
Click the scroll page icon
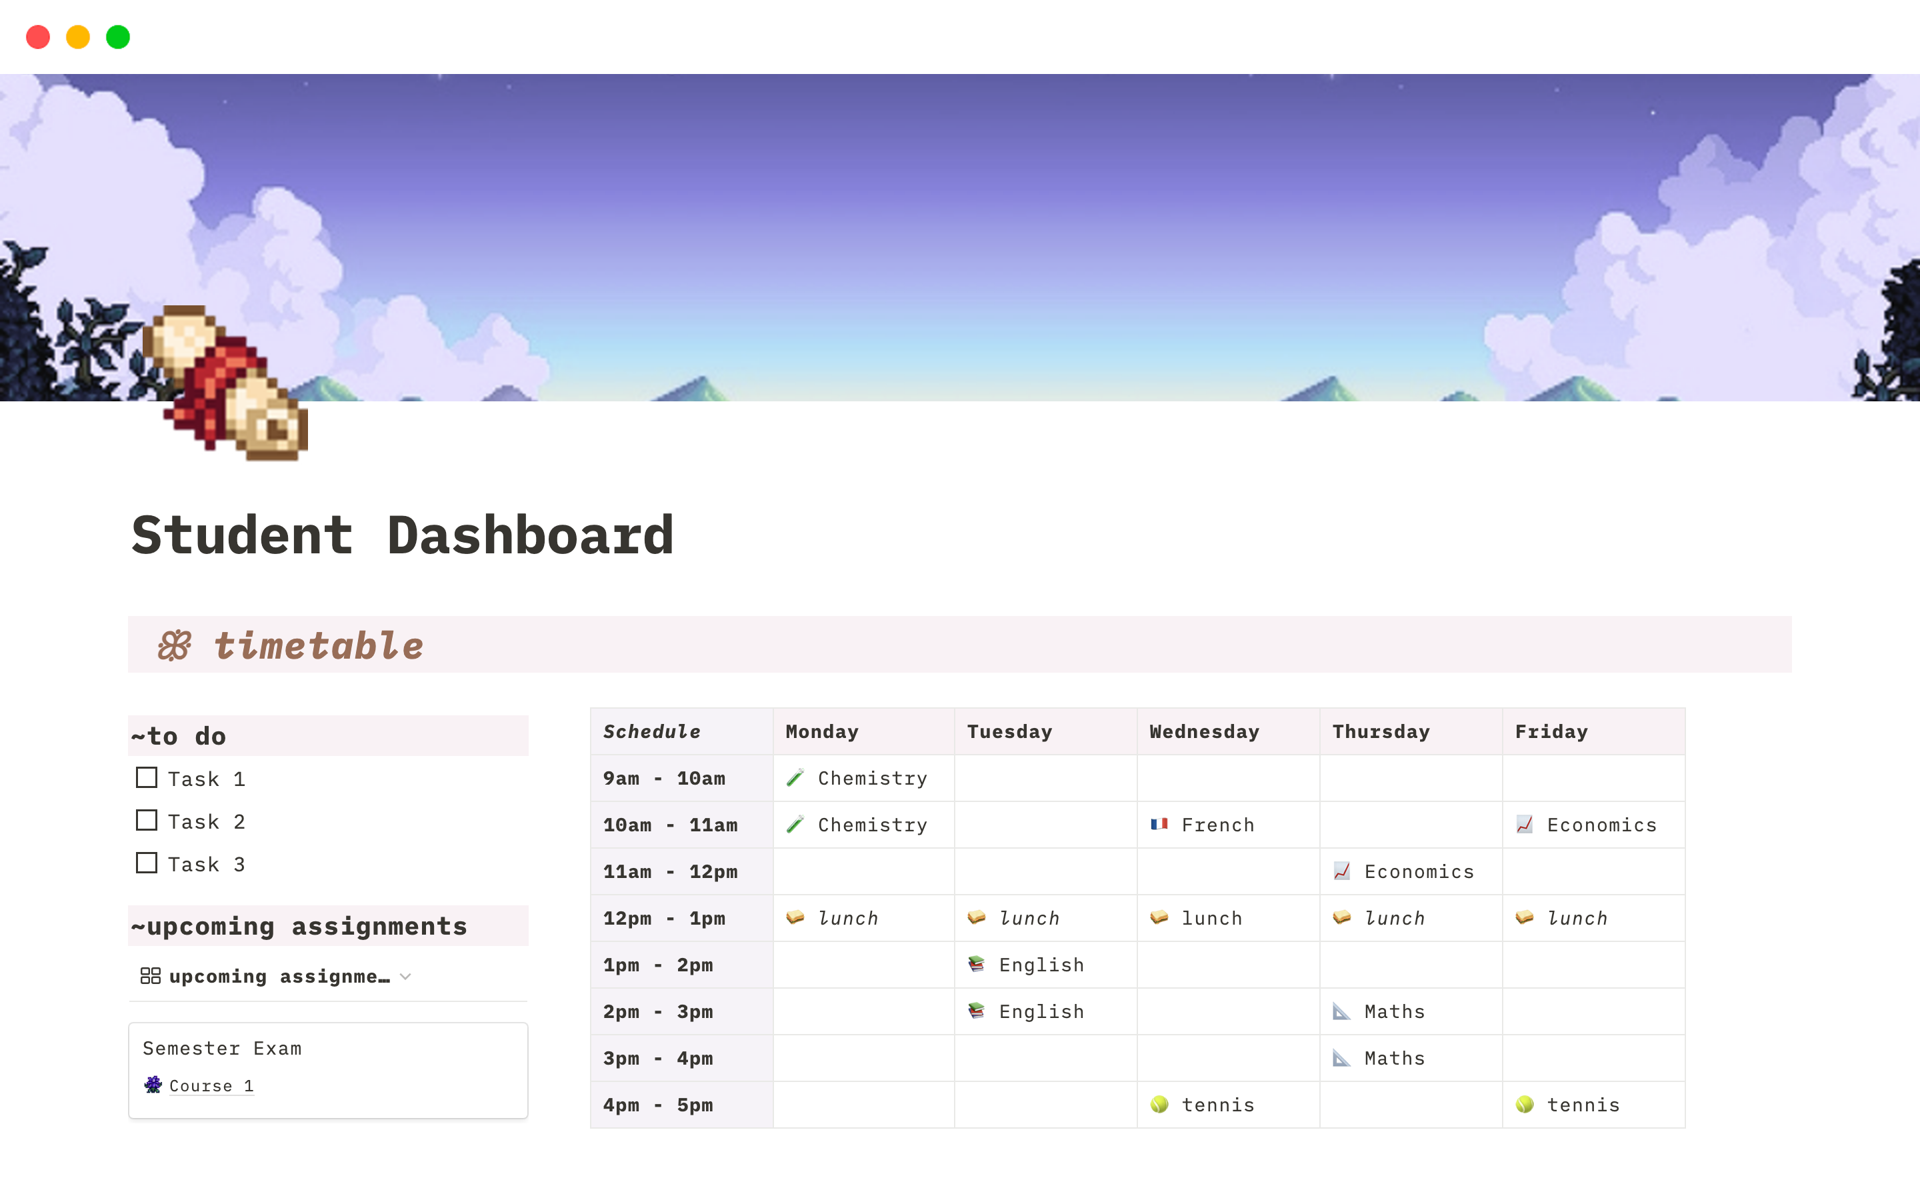pyautogui.click(x=226, y=383)
